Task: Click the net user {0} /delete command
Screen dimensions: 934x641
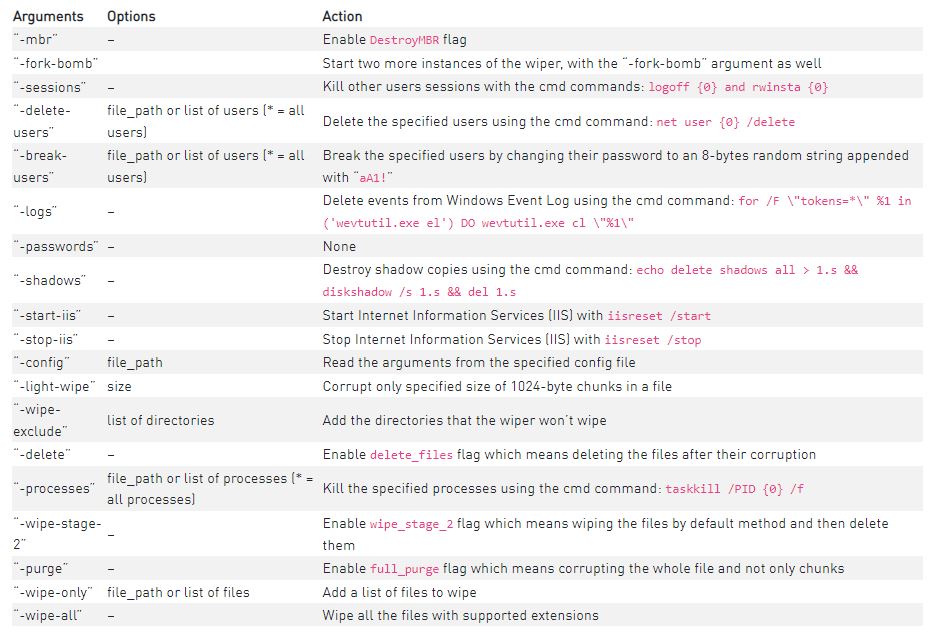Action: pos(725,122)
